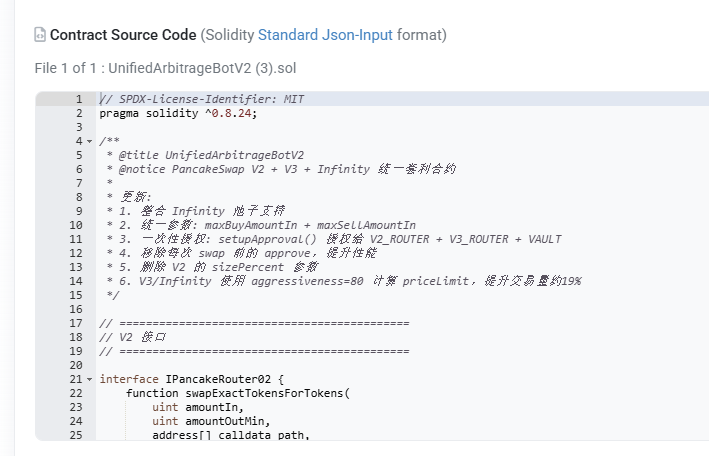Collapse the IPancakeRouter02 interface at line 21
709x456 pixels.
coord(90,379)
